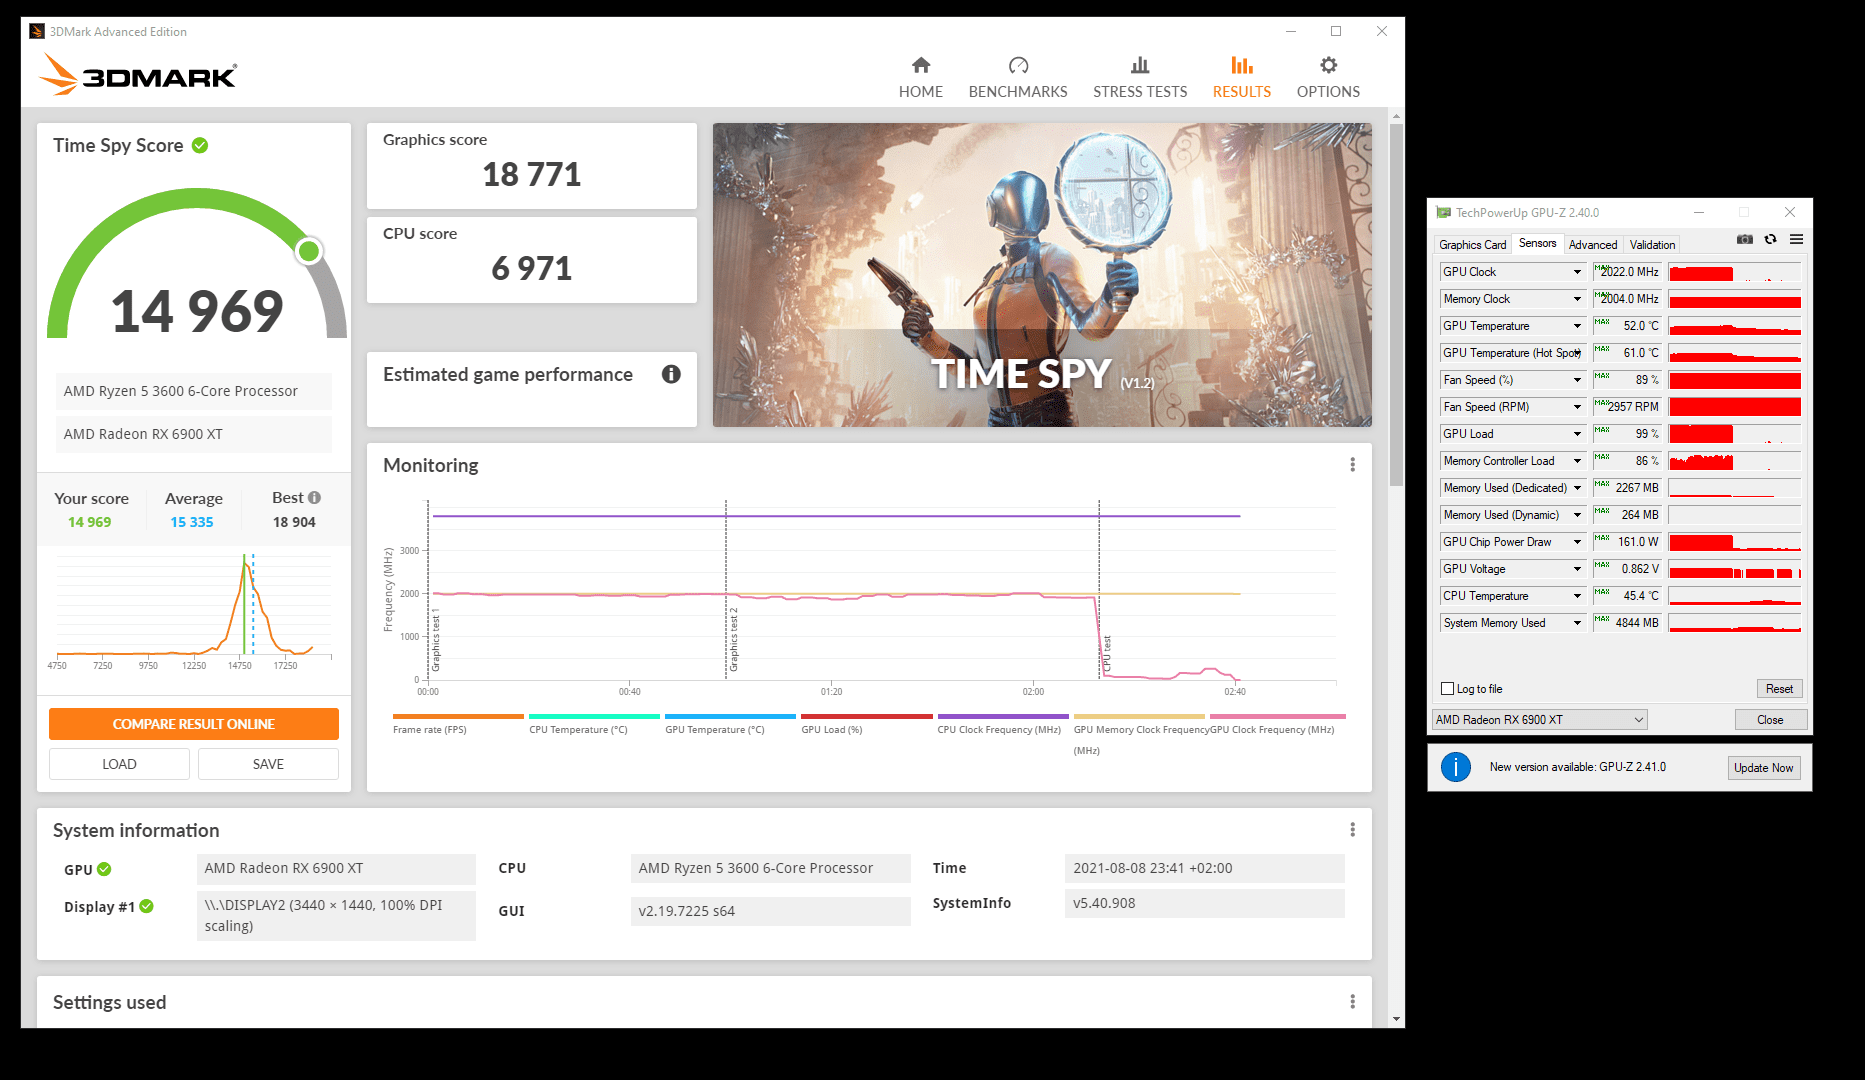Click the GPU Voltage sensor graph
The image size is (1865, 1080).
[1735, 569]
